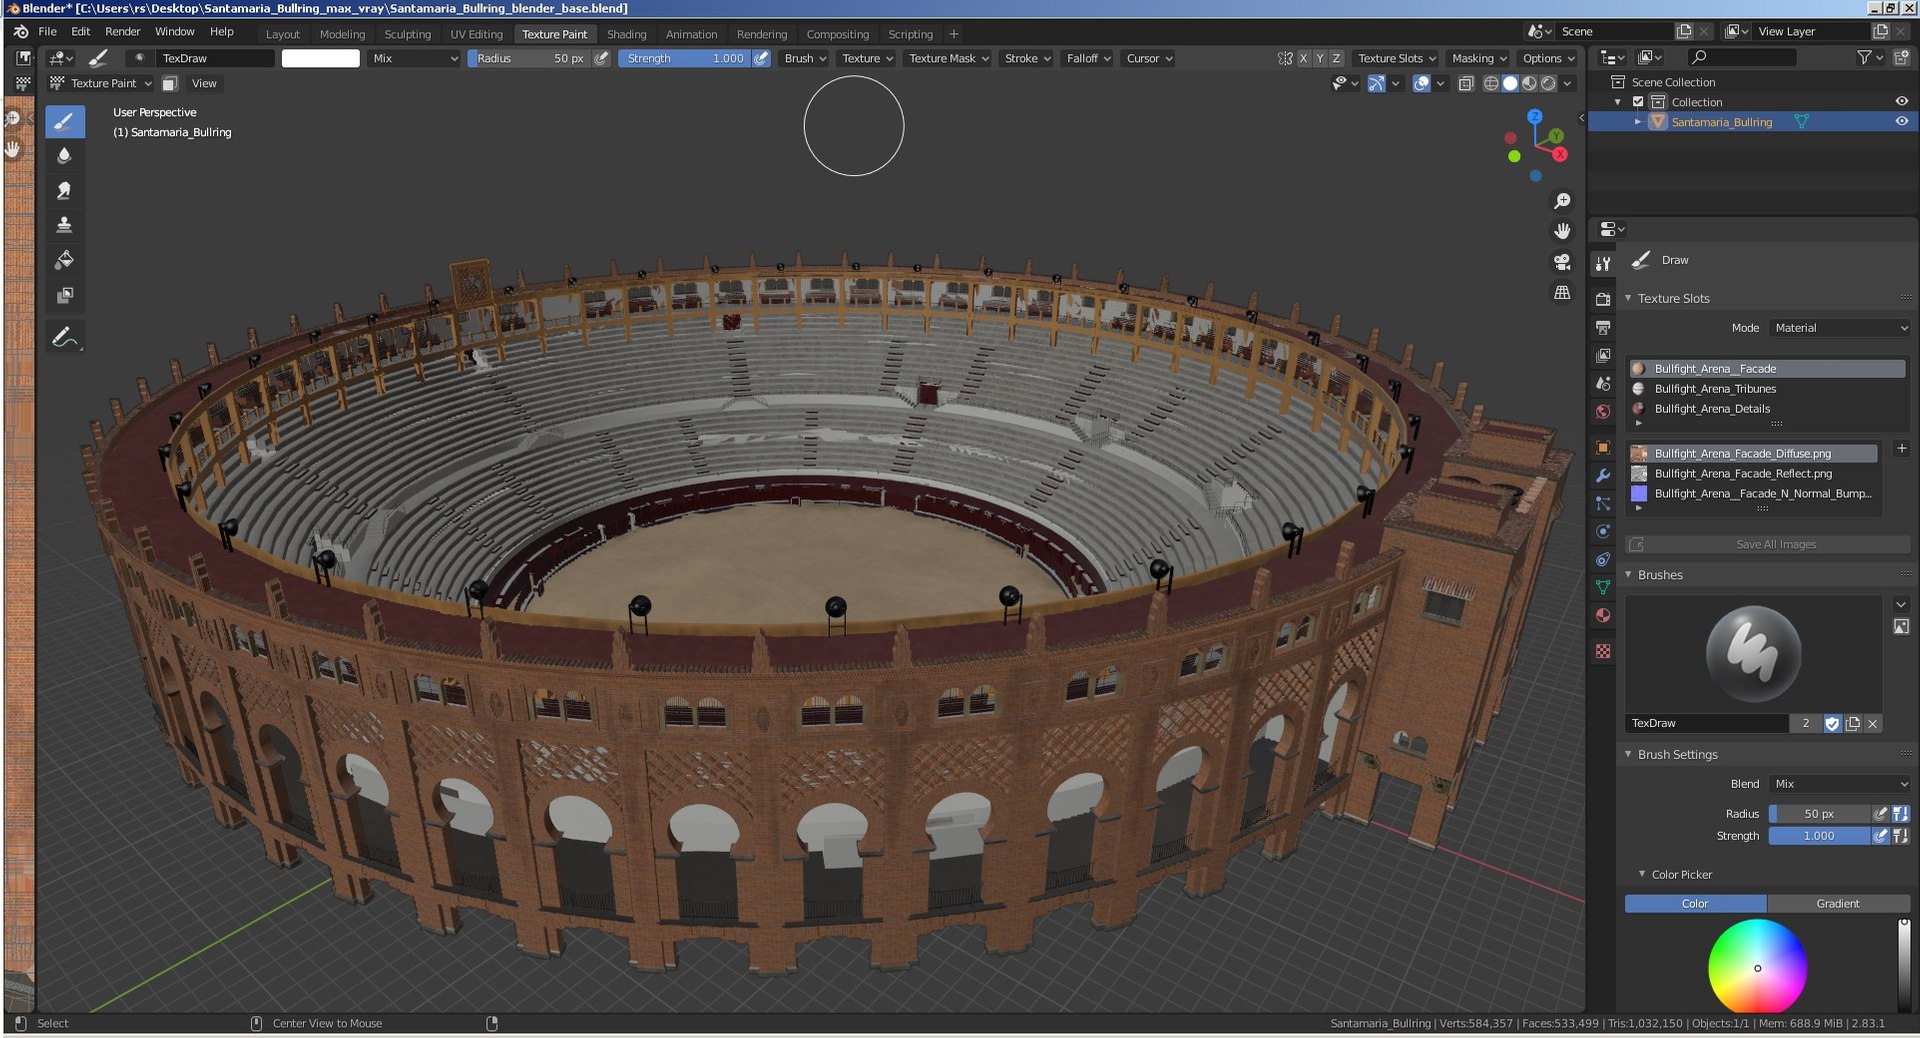Select the Smear tool
1920x1038 pixels.
64,191
